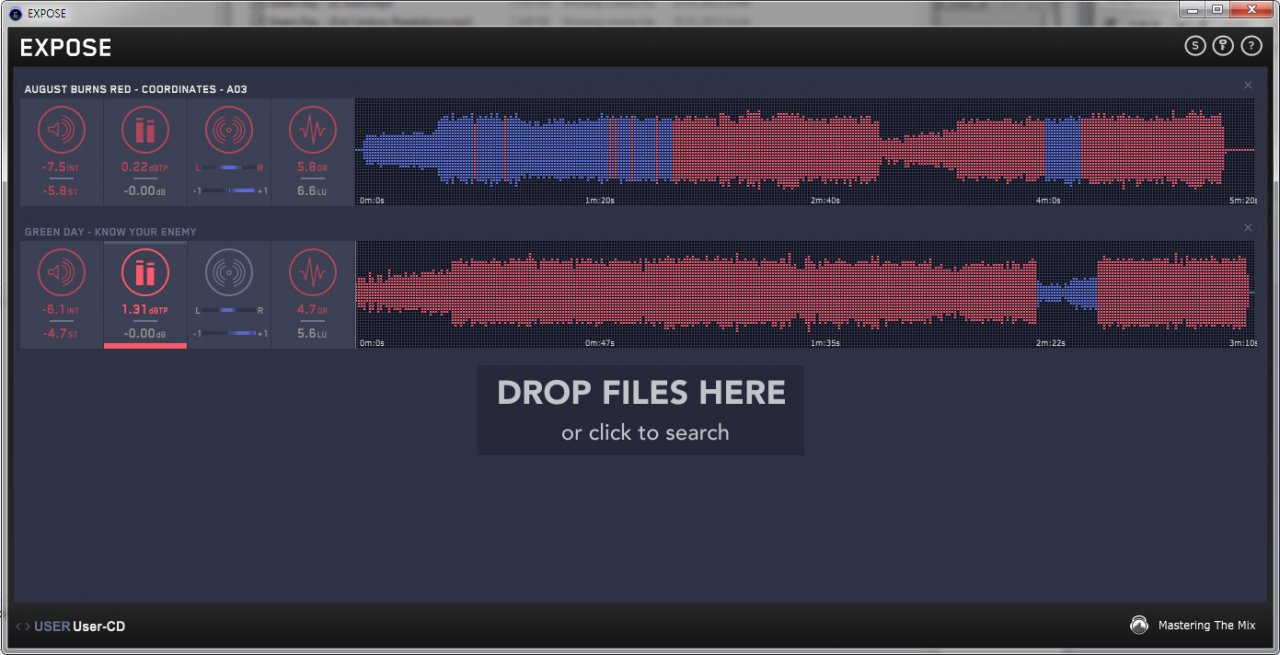Screen dimensions: 1280x655
Task: Select true peak icon for August Burns Red track
Action: coord(146,130)
